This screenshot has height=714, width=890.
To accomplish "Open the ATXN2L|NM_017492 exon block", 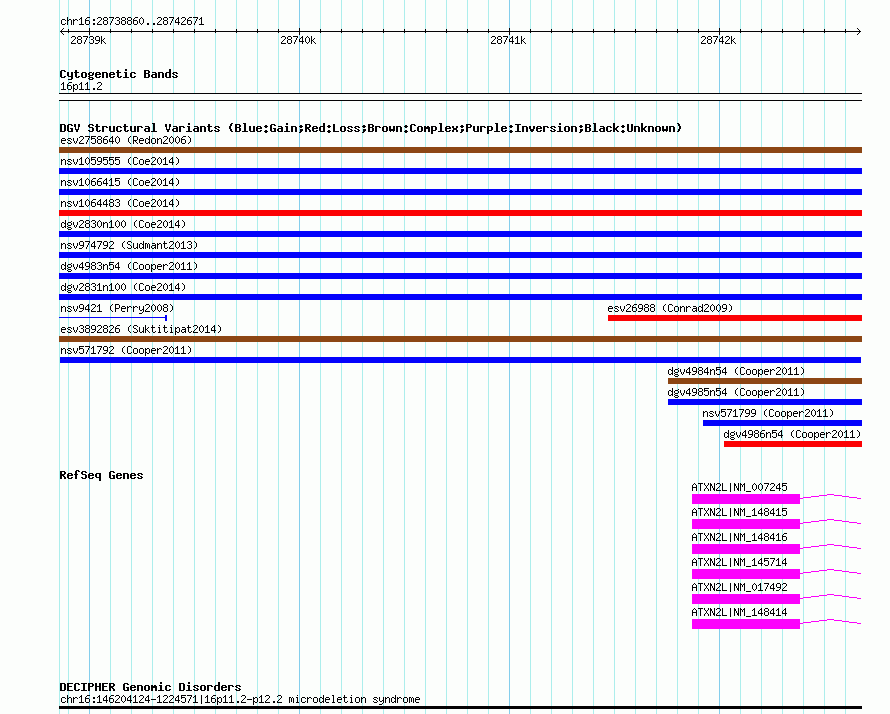I will (x=746, y=599).
